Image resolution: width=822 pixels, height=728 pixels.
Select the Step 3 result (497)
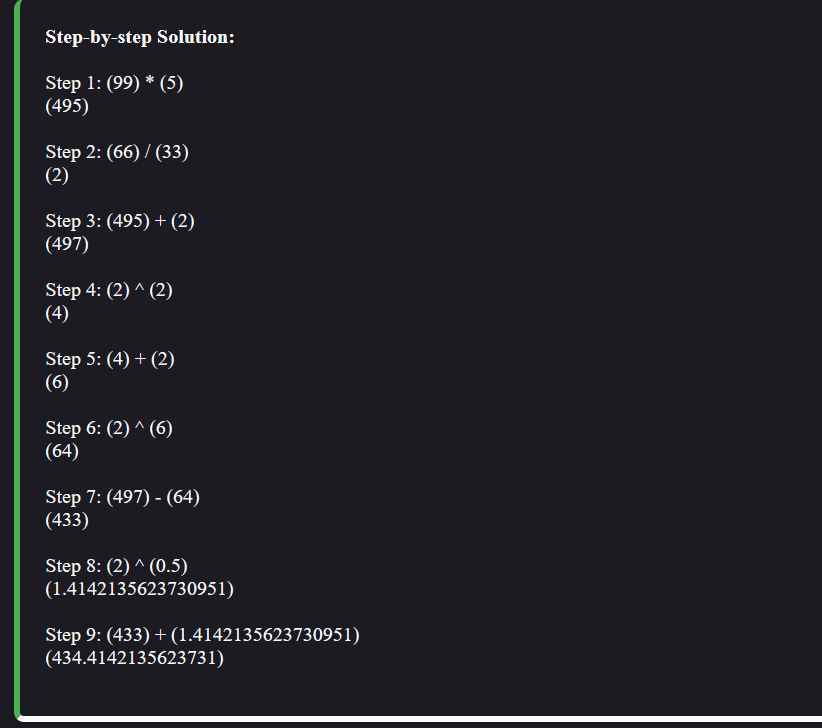67,244
